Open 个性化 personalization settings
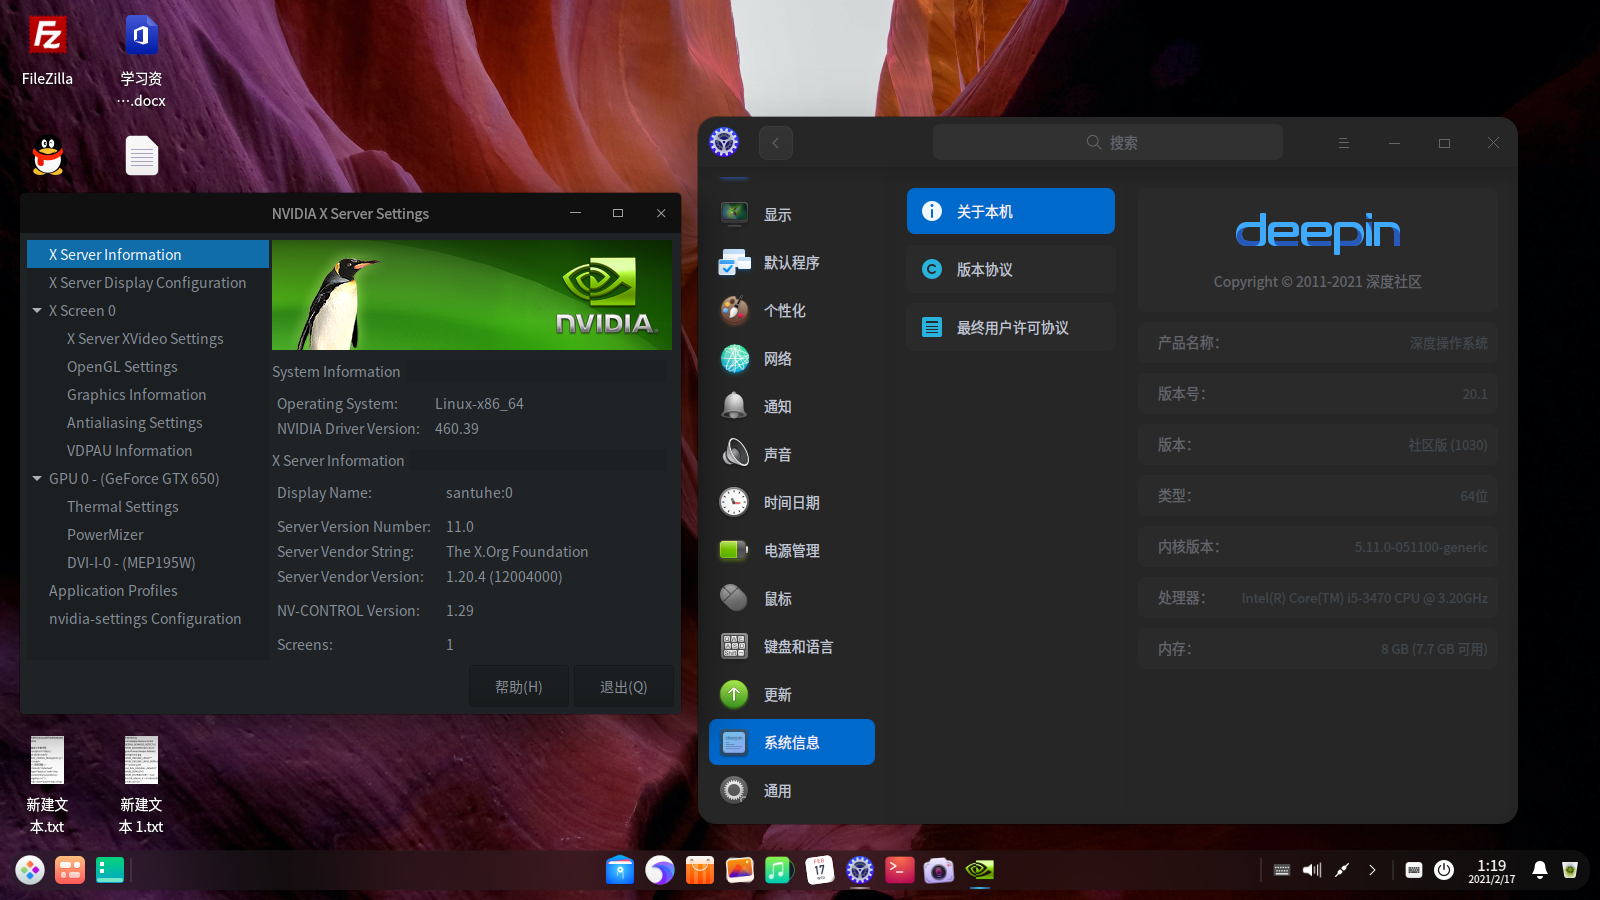Viewport: 1600px width, 900px height. [792, 310]
